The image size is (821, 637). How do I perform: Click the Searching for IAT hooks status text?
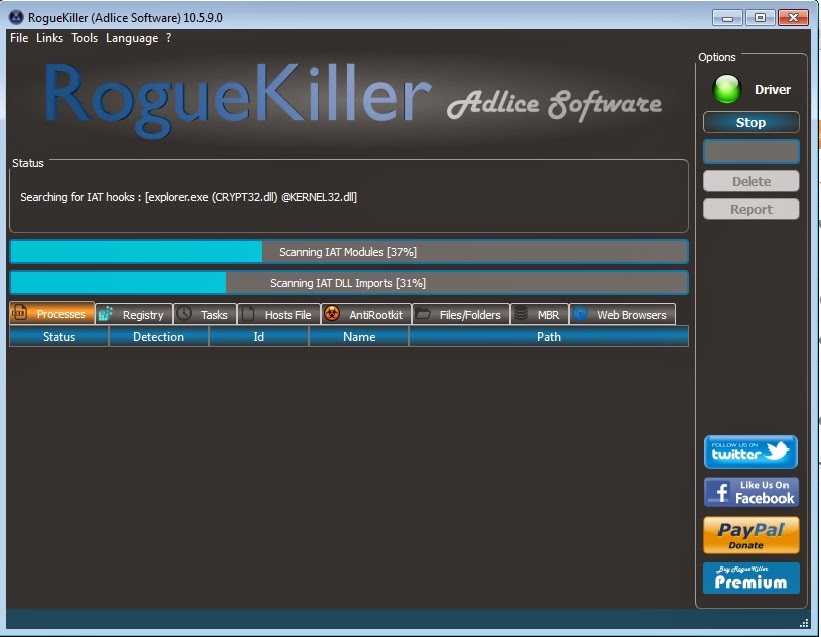tap(188, 197)
